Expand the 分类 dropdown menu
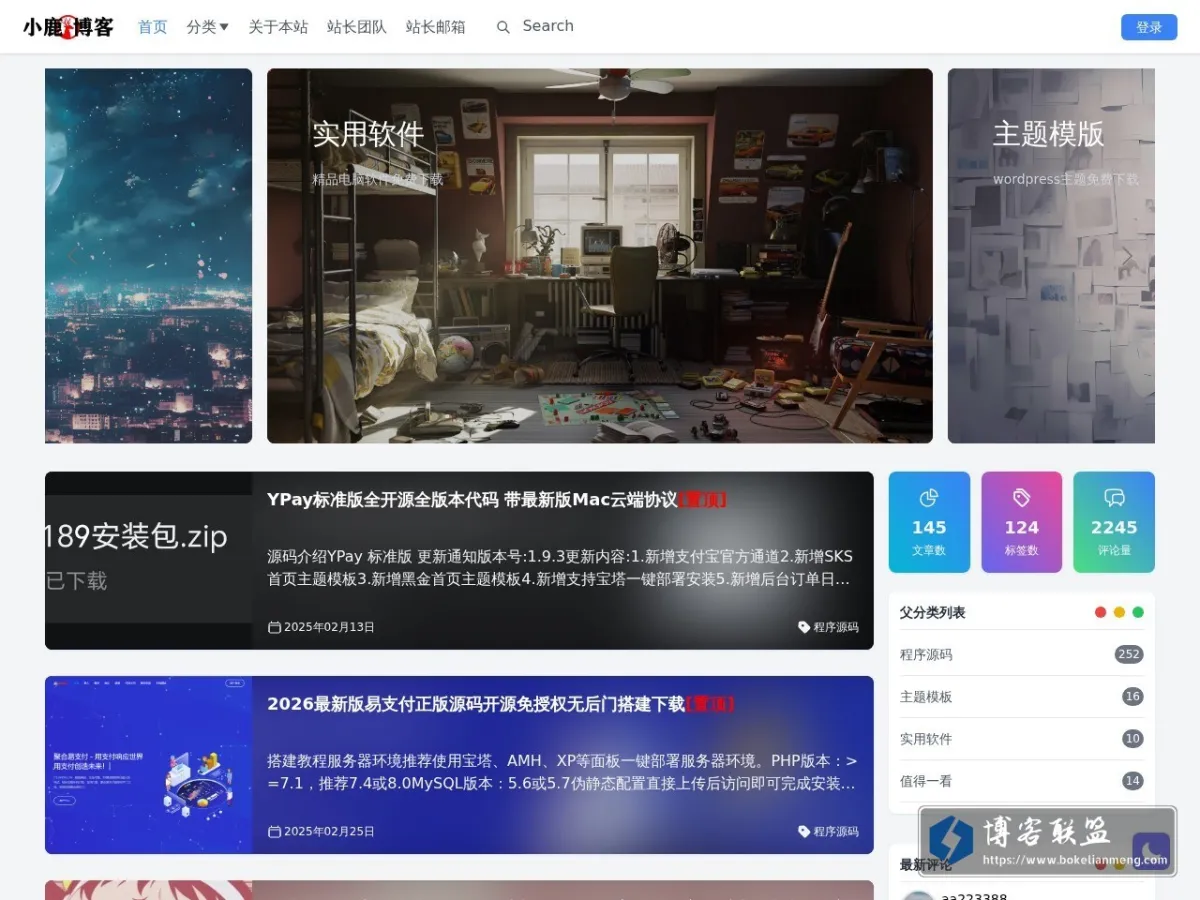The height and width of the screenshot is (900, 1200). (x=208, y=27)
